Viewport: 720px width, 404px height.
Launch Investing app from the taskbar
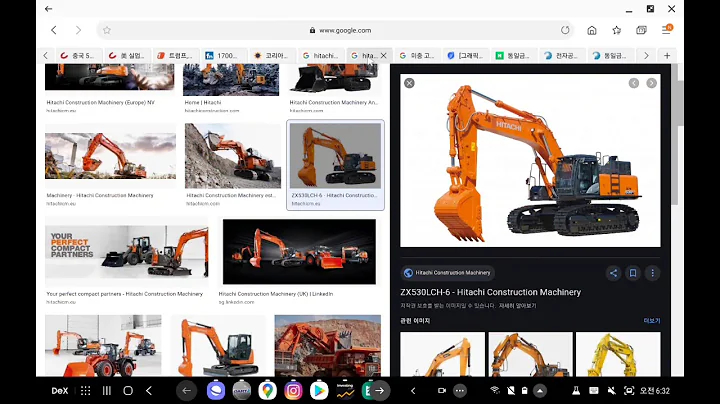[345, 391]
